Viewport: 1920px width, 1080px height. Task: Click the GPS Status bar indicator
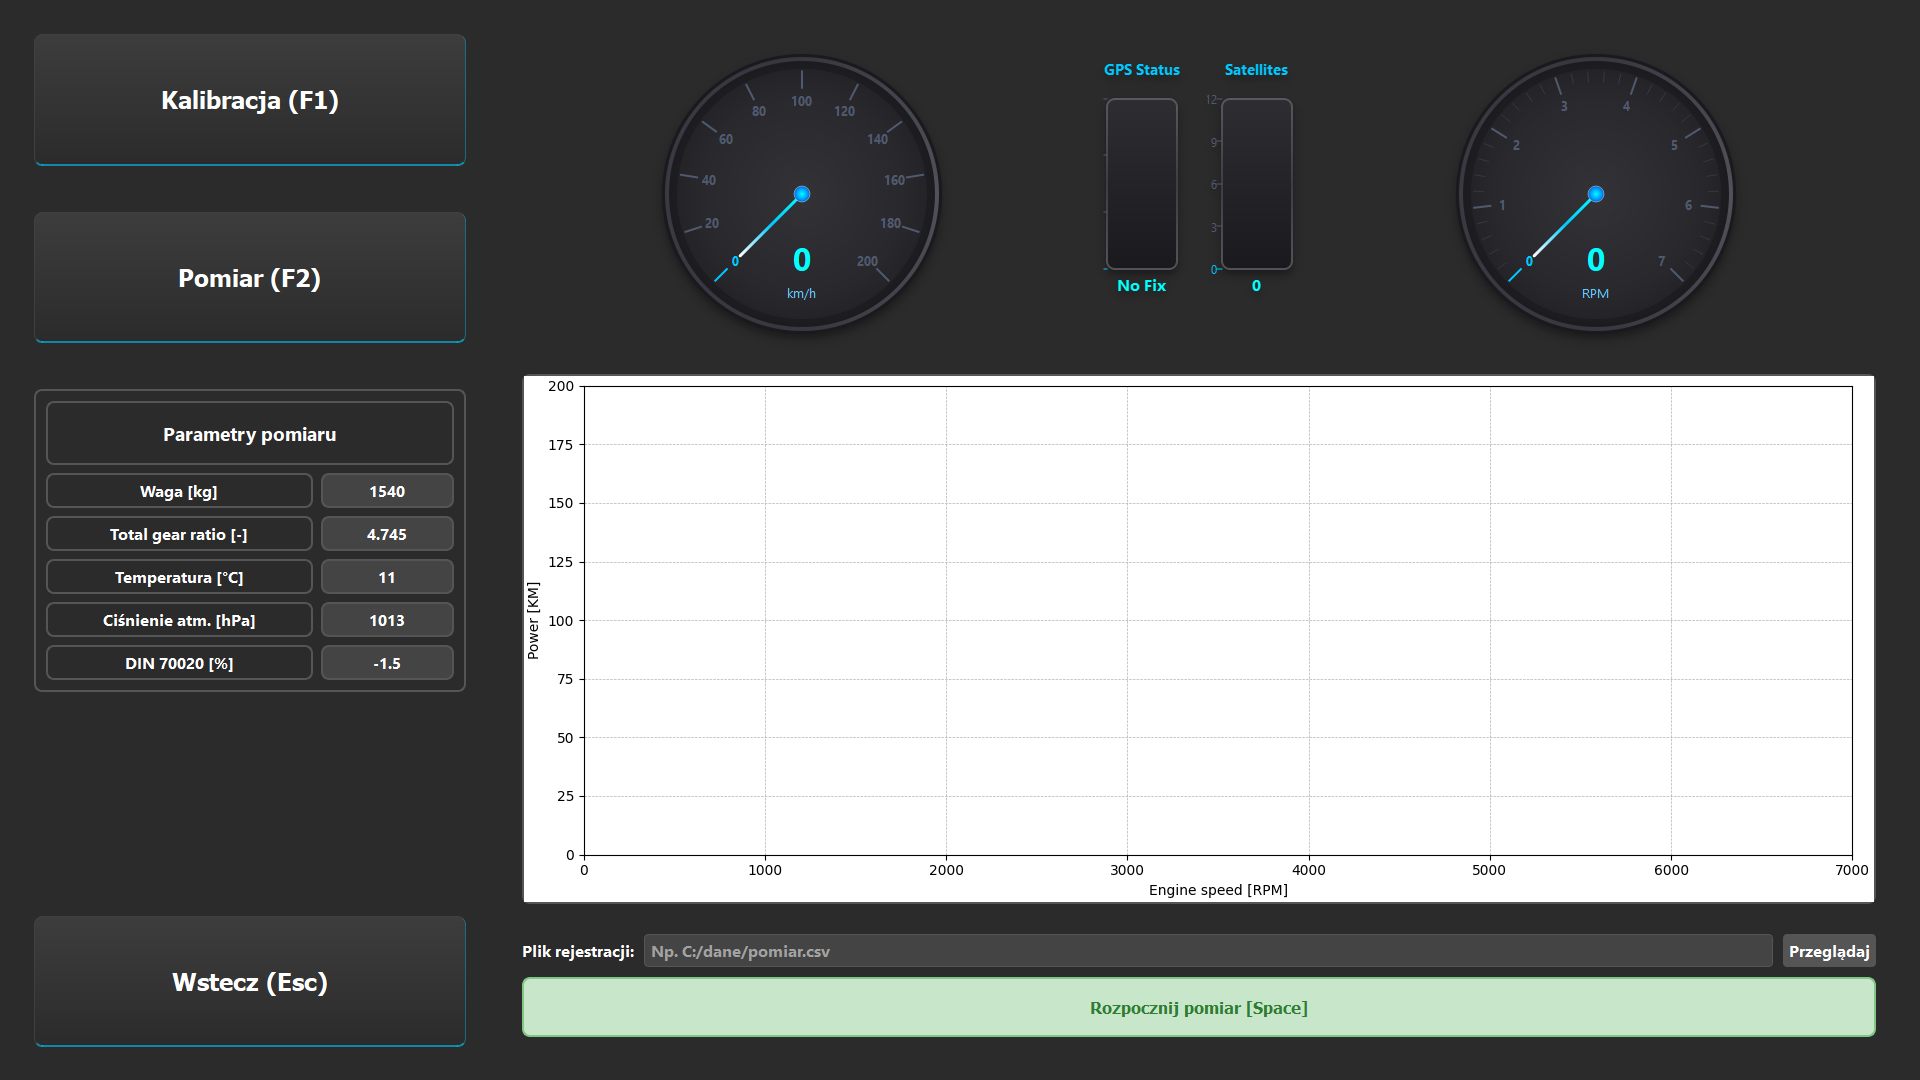(x=1141, y=184)
